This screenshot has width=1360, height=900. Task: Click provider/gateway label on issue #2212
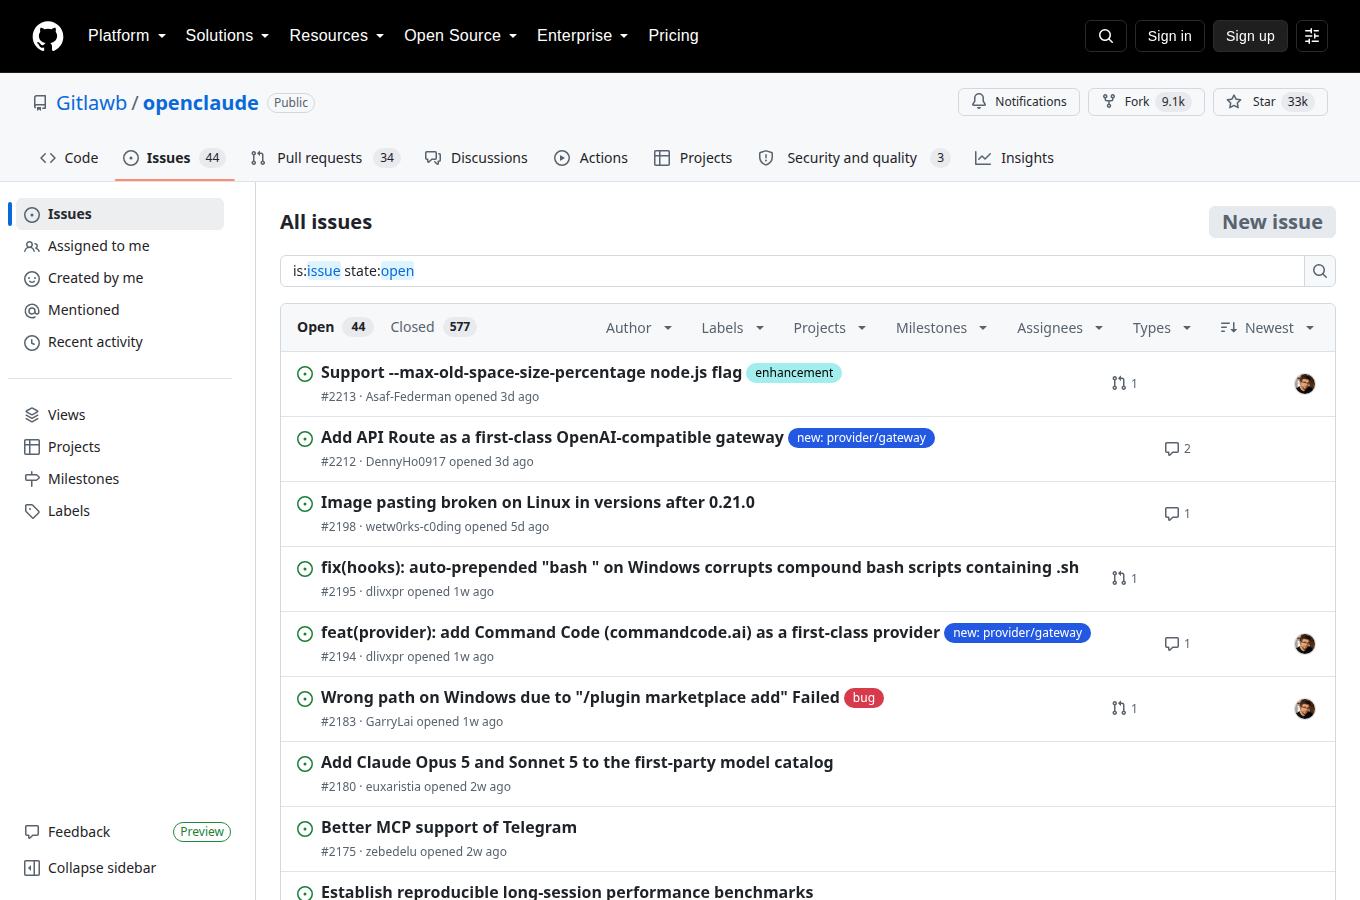coord(861,438)
